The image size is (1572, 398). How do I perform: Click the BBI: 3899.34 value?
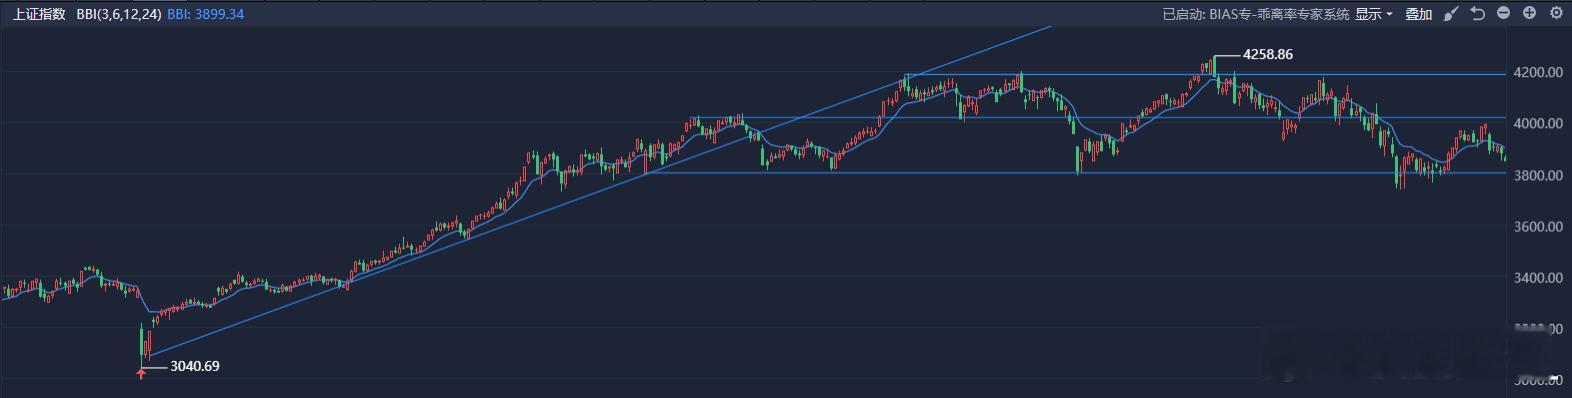tap(206, 14)
